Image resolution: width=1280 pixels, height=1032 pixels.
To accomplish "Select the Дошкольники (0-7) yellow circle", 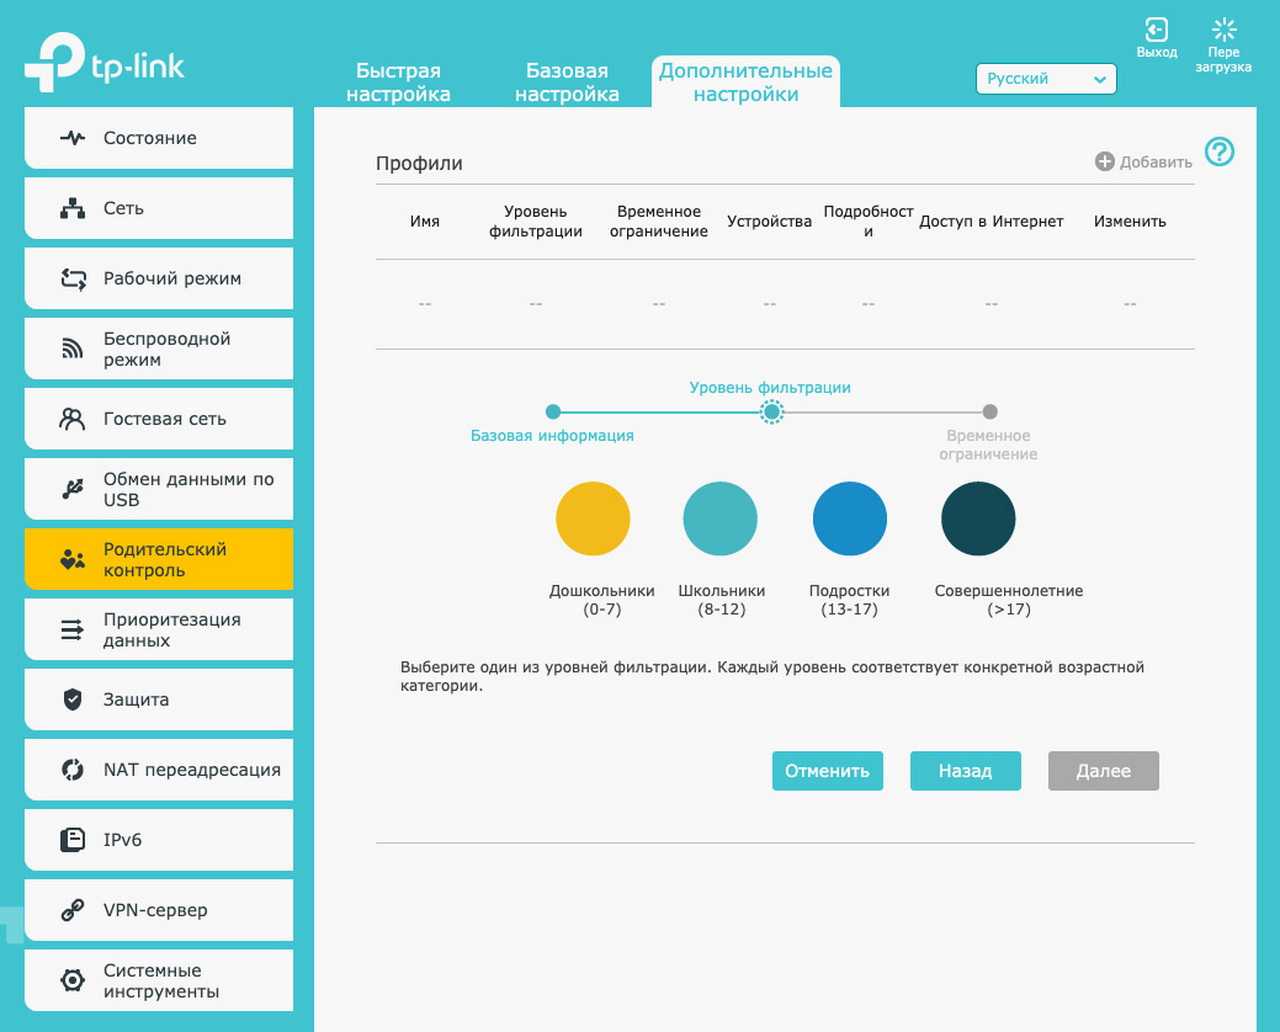I will 593,519.
